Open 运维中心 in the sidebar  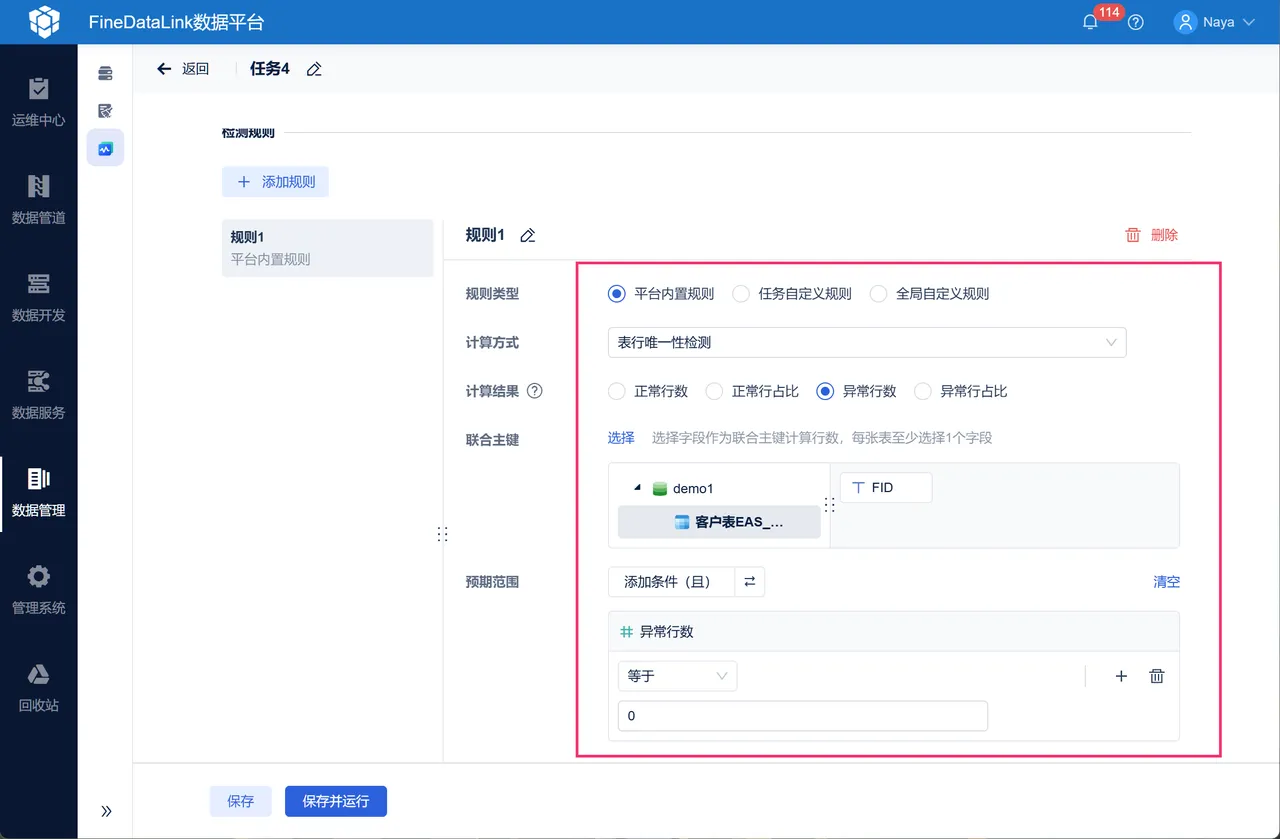click(38, 102)
